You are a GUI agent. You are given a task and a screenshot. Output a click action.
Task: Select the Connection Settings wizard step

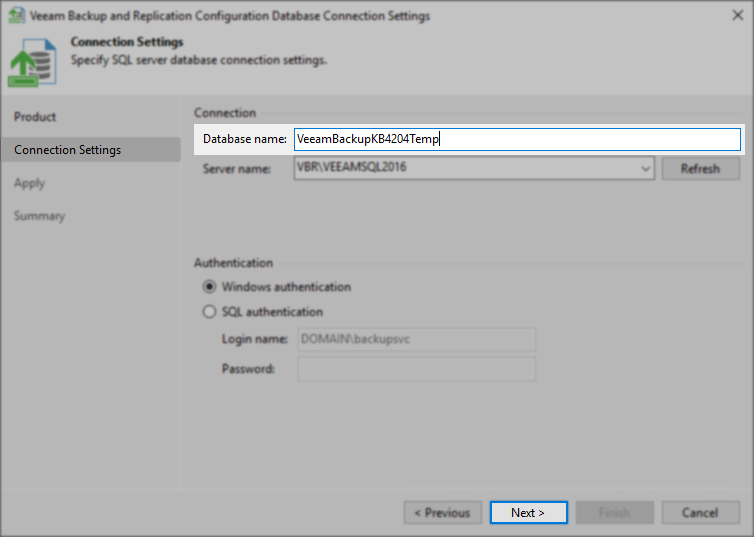point(91,150)
